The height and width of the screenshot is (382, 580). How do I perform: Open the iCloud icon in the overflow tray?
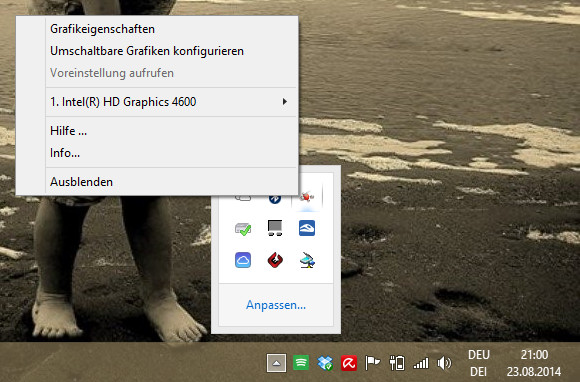coord(243,260)
